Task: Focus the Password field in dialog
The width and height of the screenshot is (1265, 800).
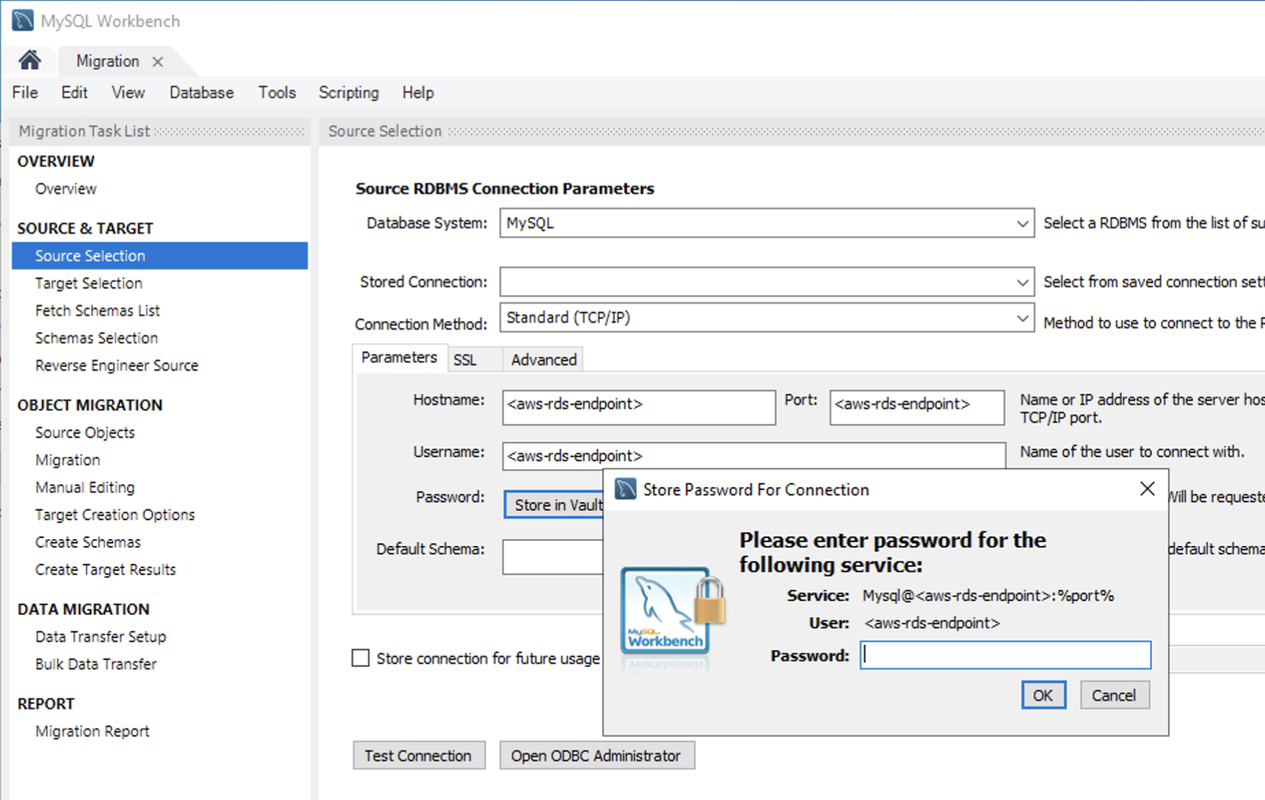Action: tap(1006, 655)
